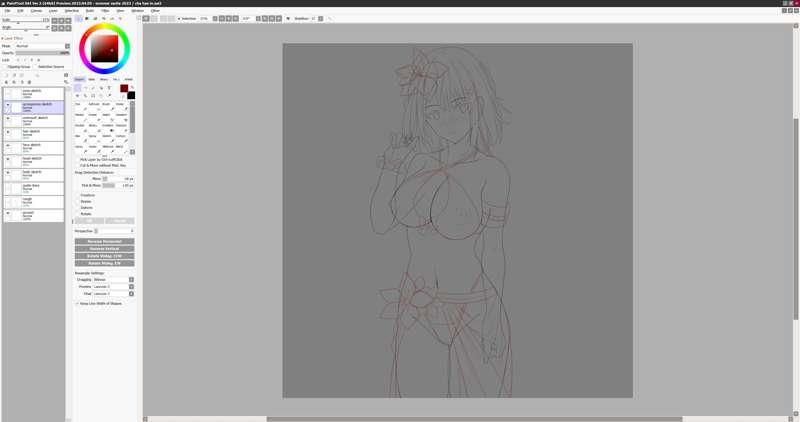Click Rotate 90deg CW button

tap(105, 263)
